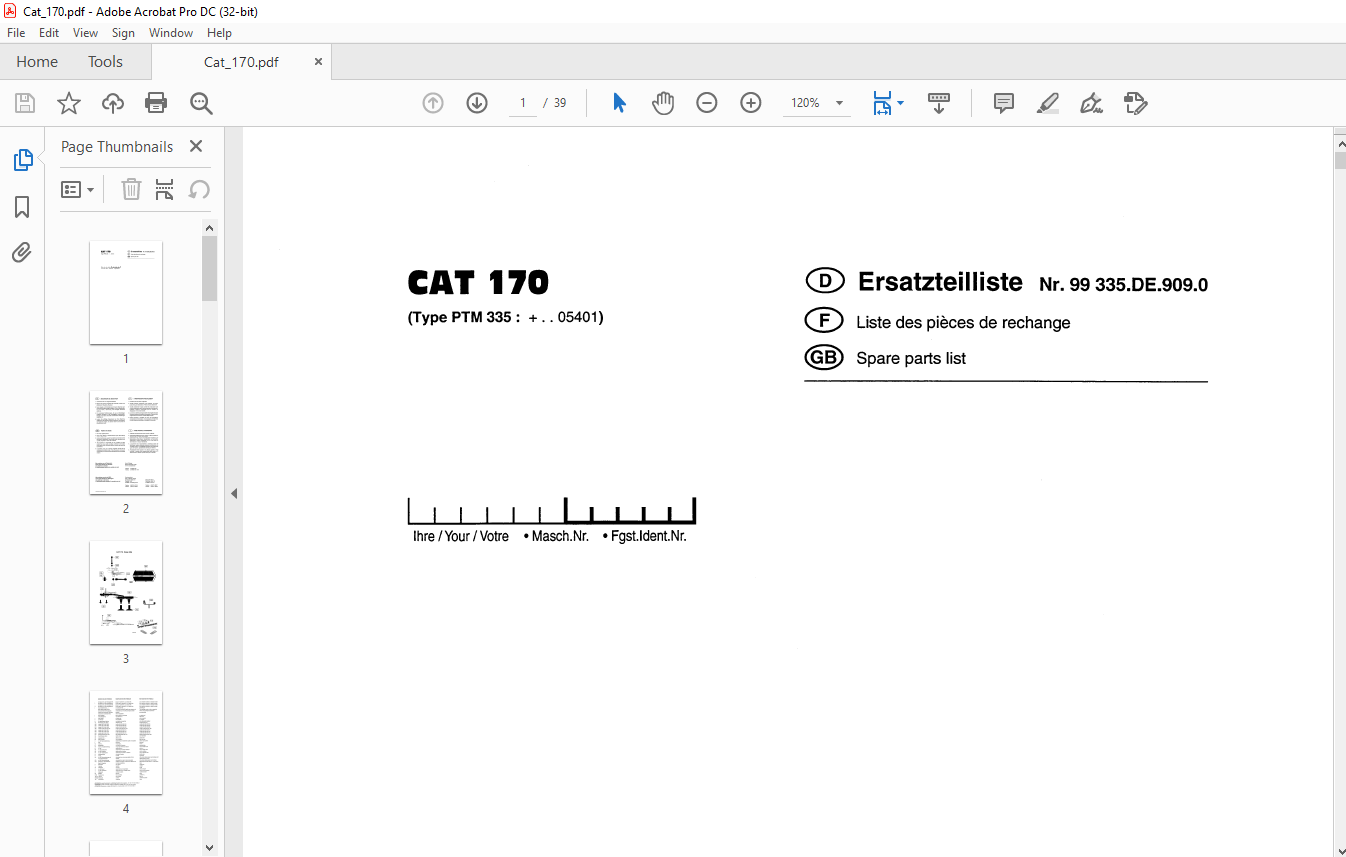Screen dimensions: 1346x857
Task: Click the Nr. 99 335.DE.909.0 text
Action: [x=1123, y=285]
